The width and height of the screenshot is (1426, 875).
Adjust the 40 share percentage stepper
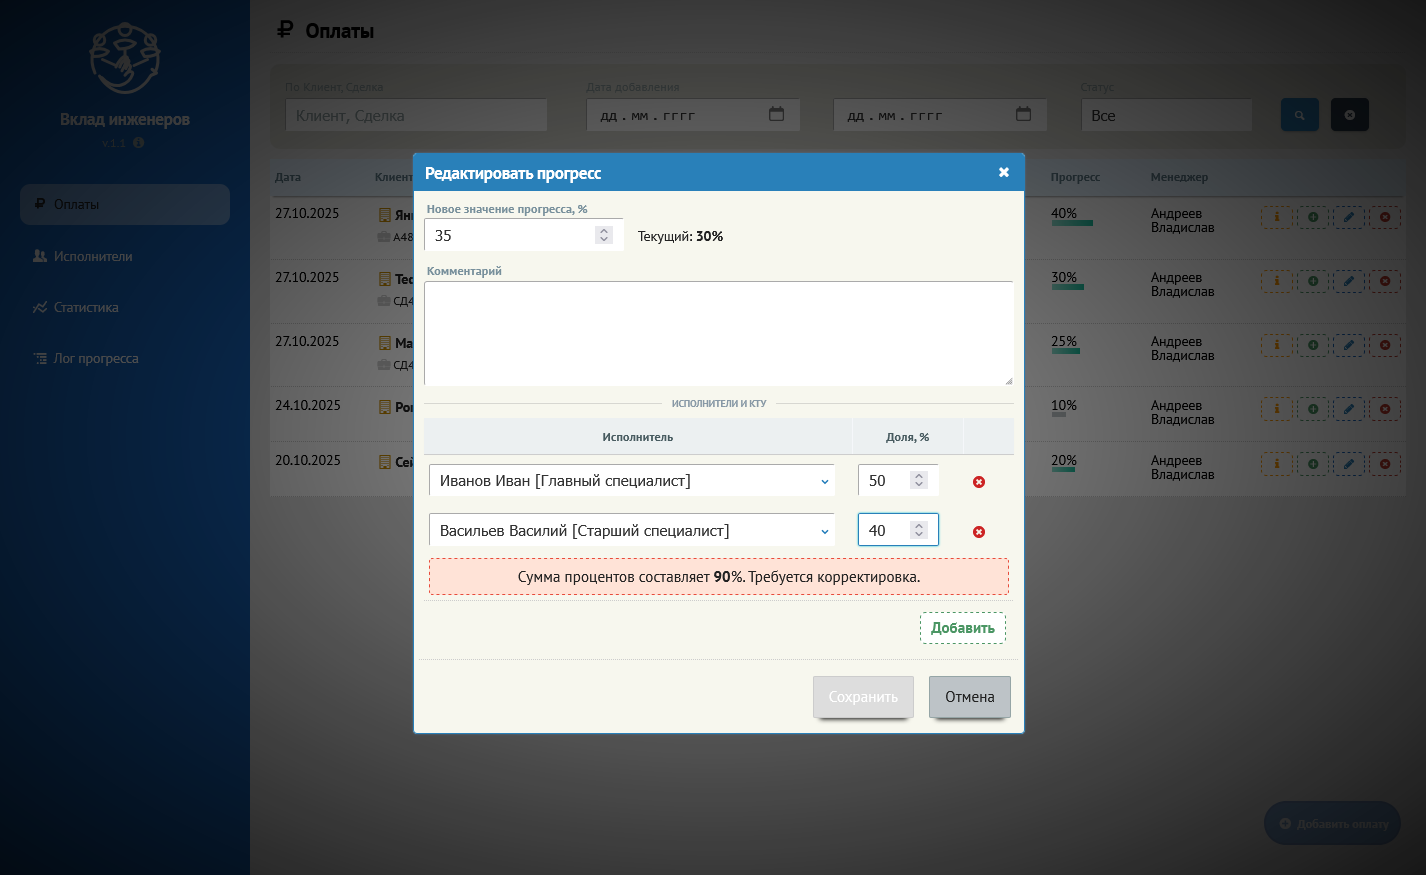click(918, 530)
